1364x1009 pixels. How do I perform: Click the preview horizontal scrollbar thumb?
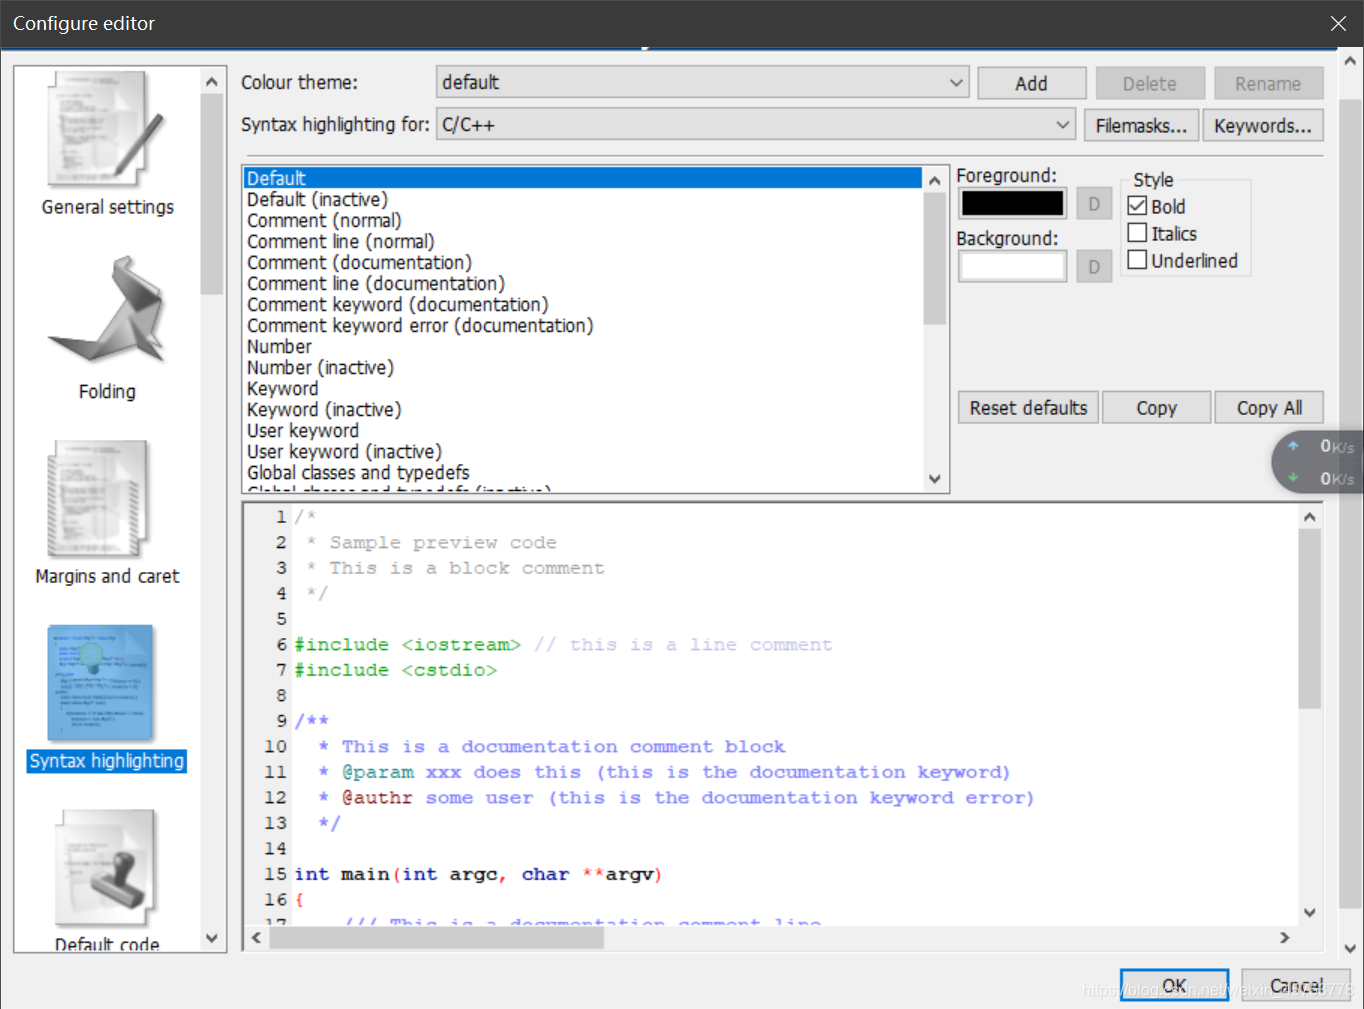(x=436, y=937)
